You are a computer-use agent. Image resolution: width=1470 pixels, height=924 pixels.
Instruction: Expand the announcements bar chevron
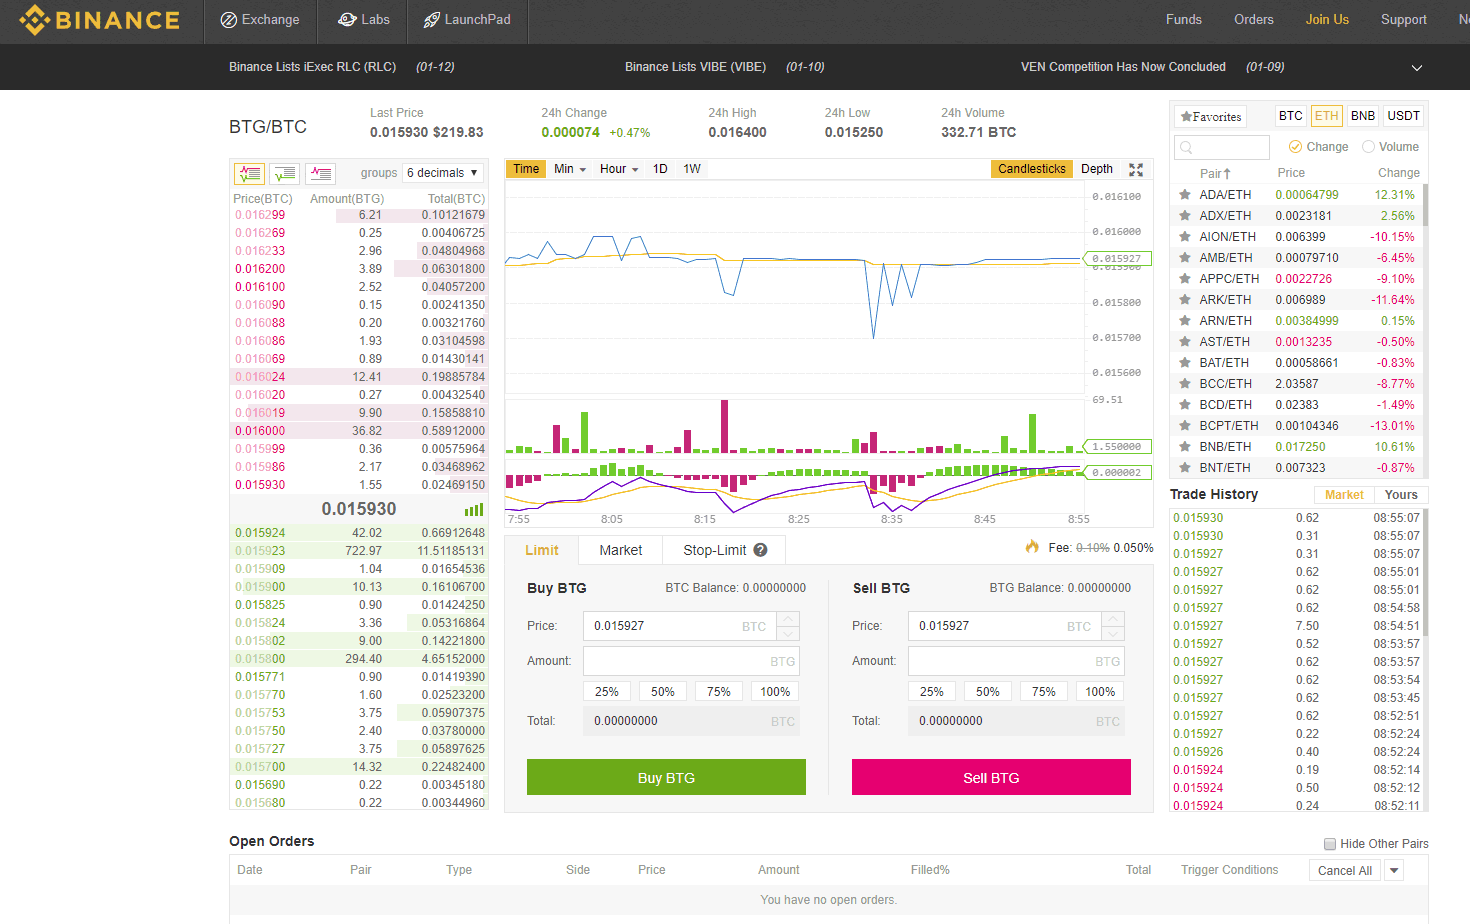1417,68
